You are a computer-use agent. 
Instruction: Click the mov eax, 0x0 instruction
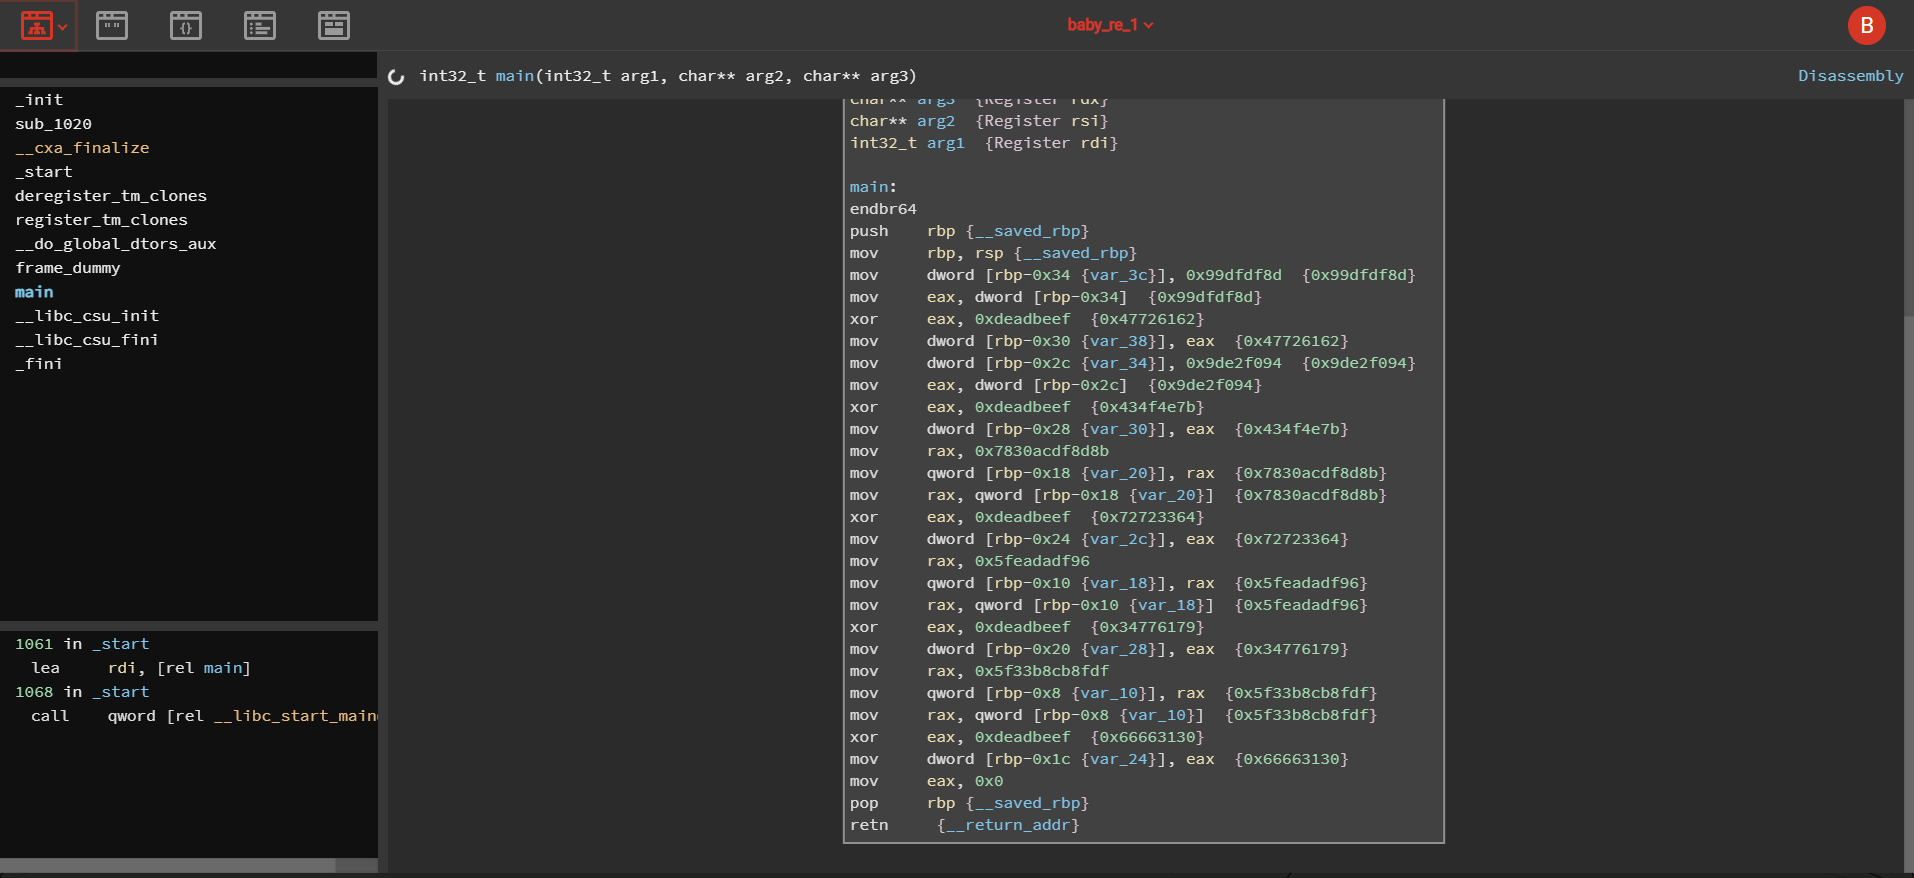click(926, 781)
